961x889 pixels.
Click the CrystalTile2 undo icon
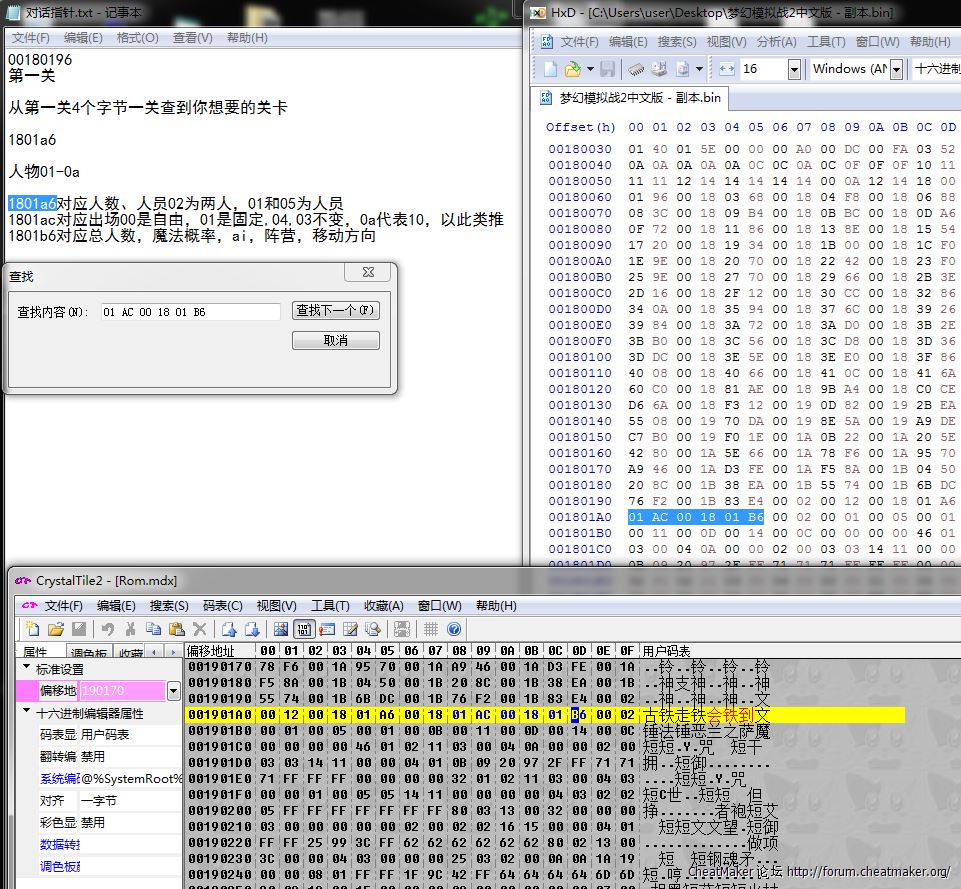[x=107, y=629]
